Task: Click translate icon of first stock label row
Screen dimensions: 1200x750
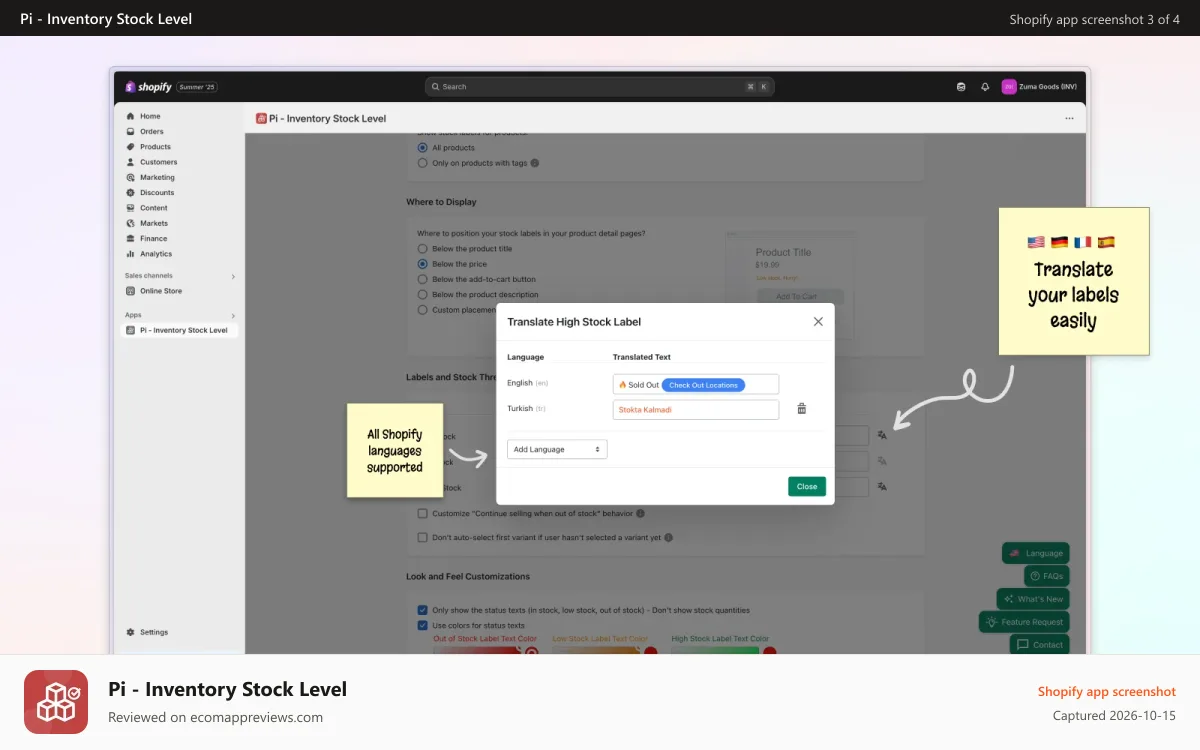Action: (882, 435)
